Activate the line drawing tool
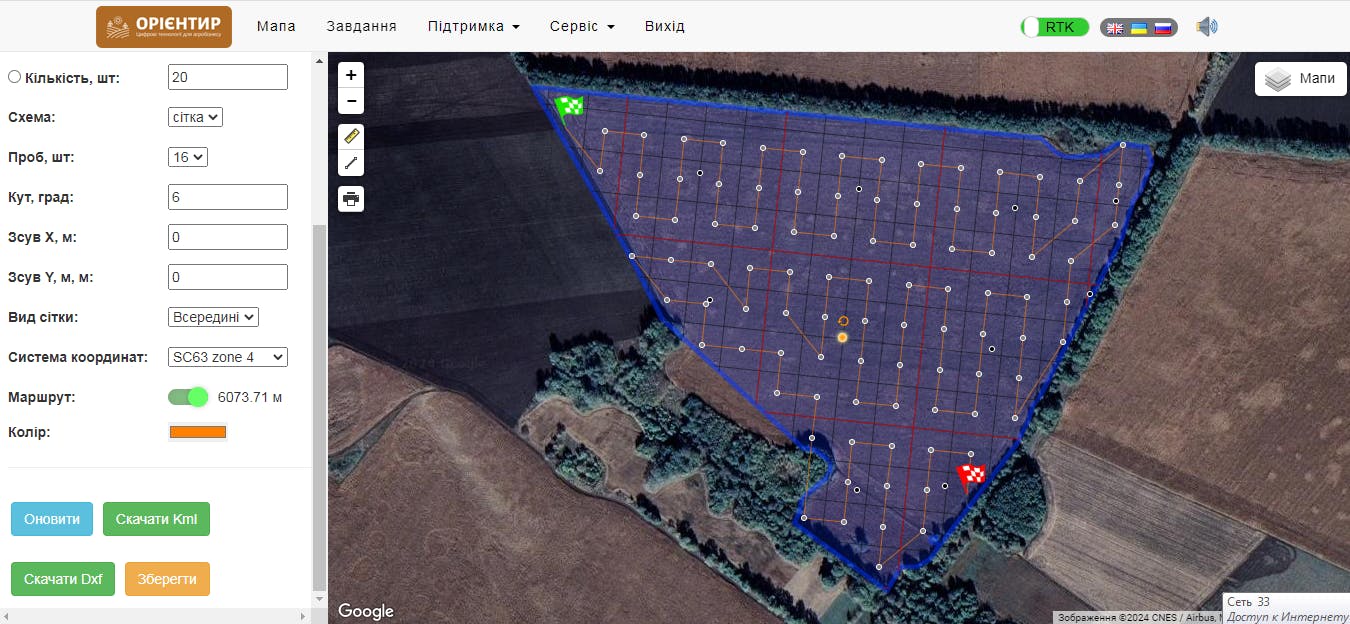This screenshot has width=1350, height=624. tap(351, 163)
